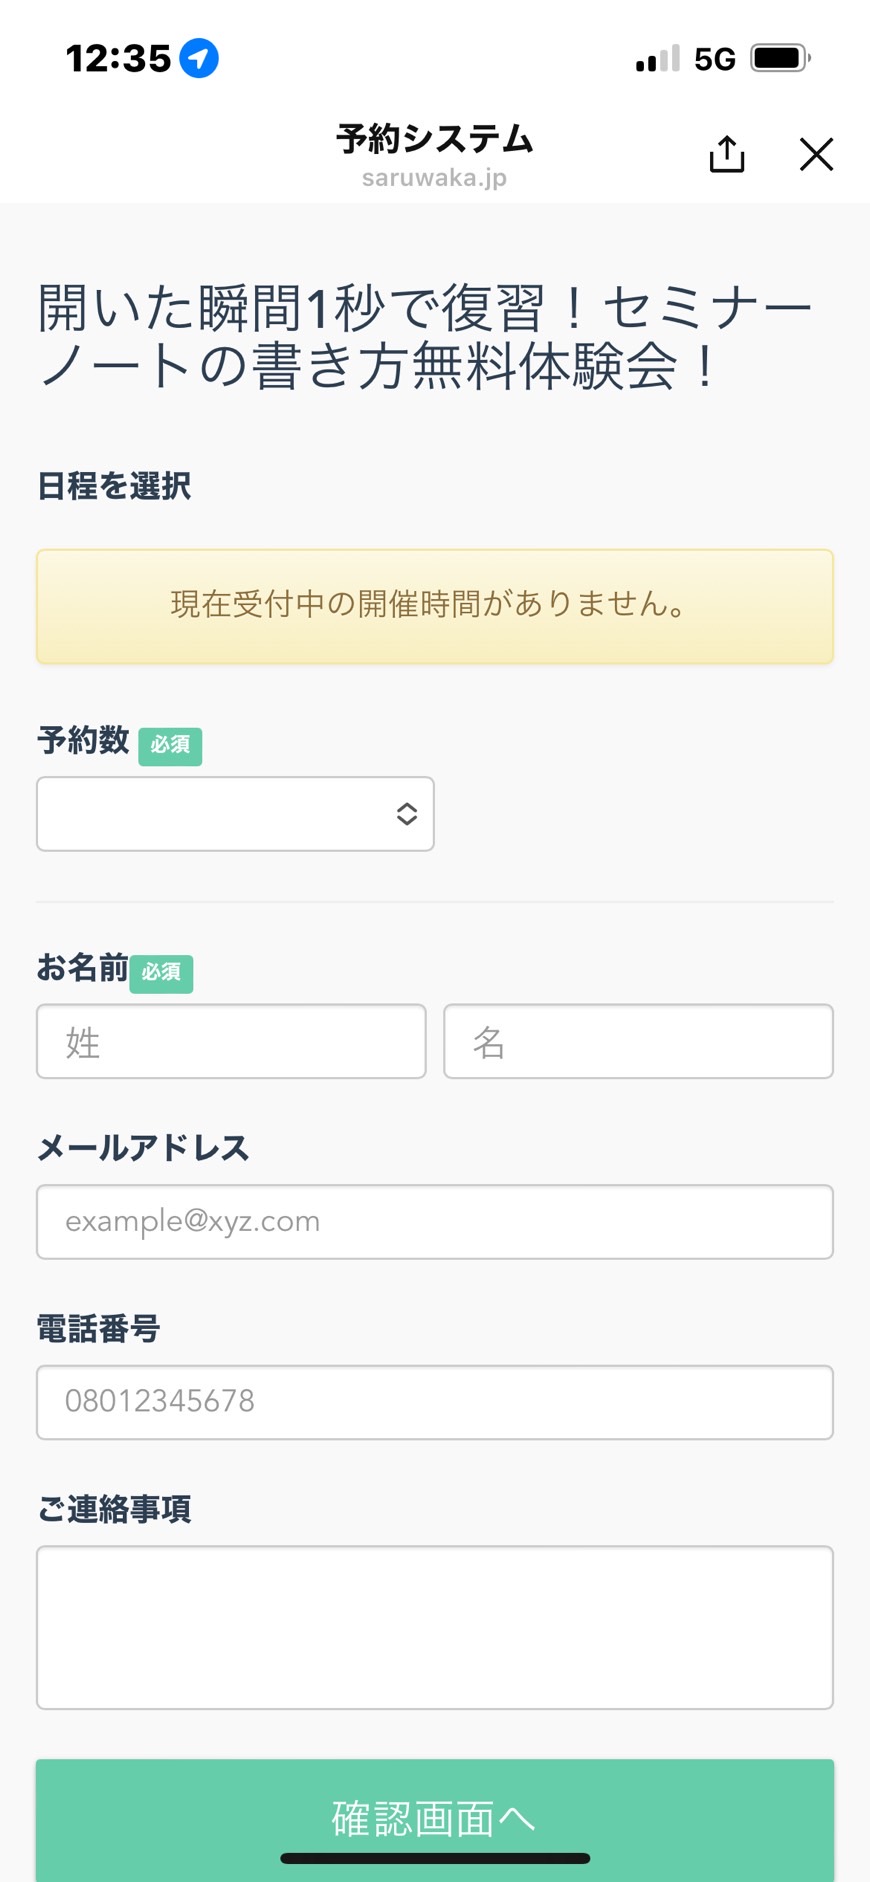
Task: Tap the 5G network indicator
Action: pyautogui.click(x=715, y=59)
